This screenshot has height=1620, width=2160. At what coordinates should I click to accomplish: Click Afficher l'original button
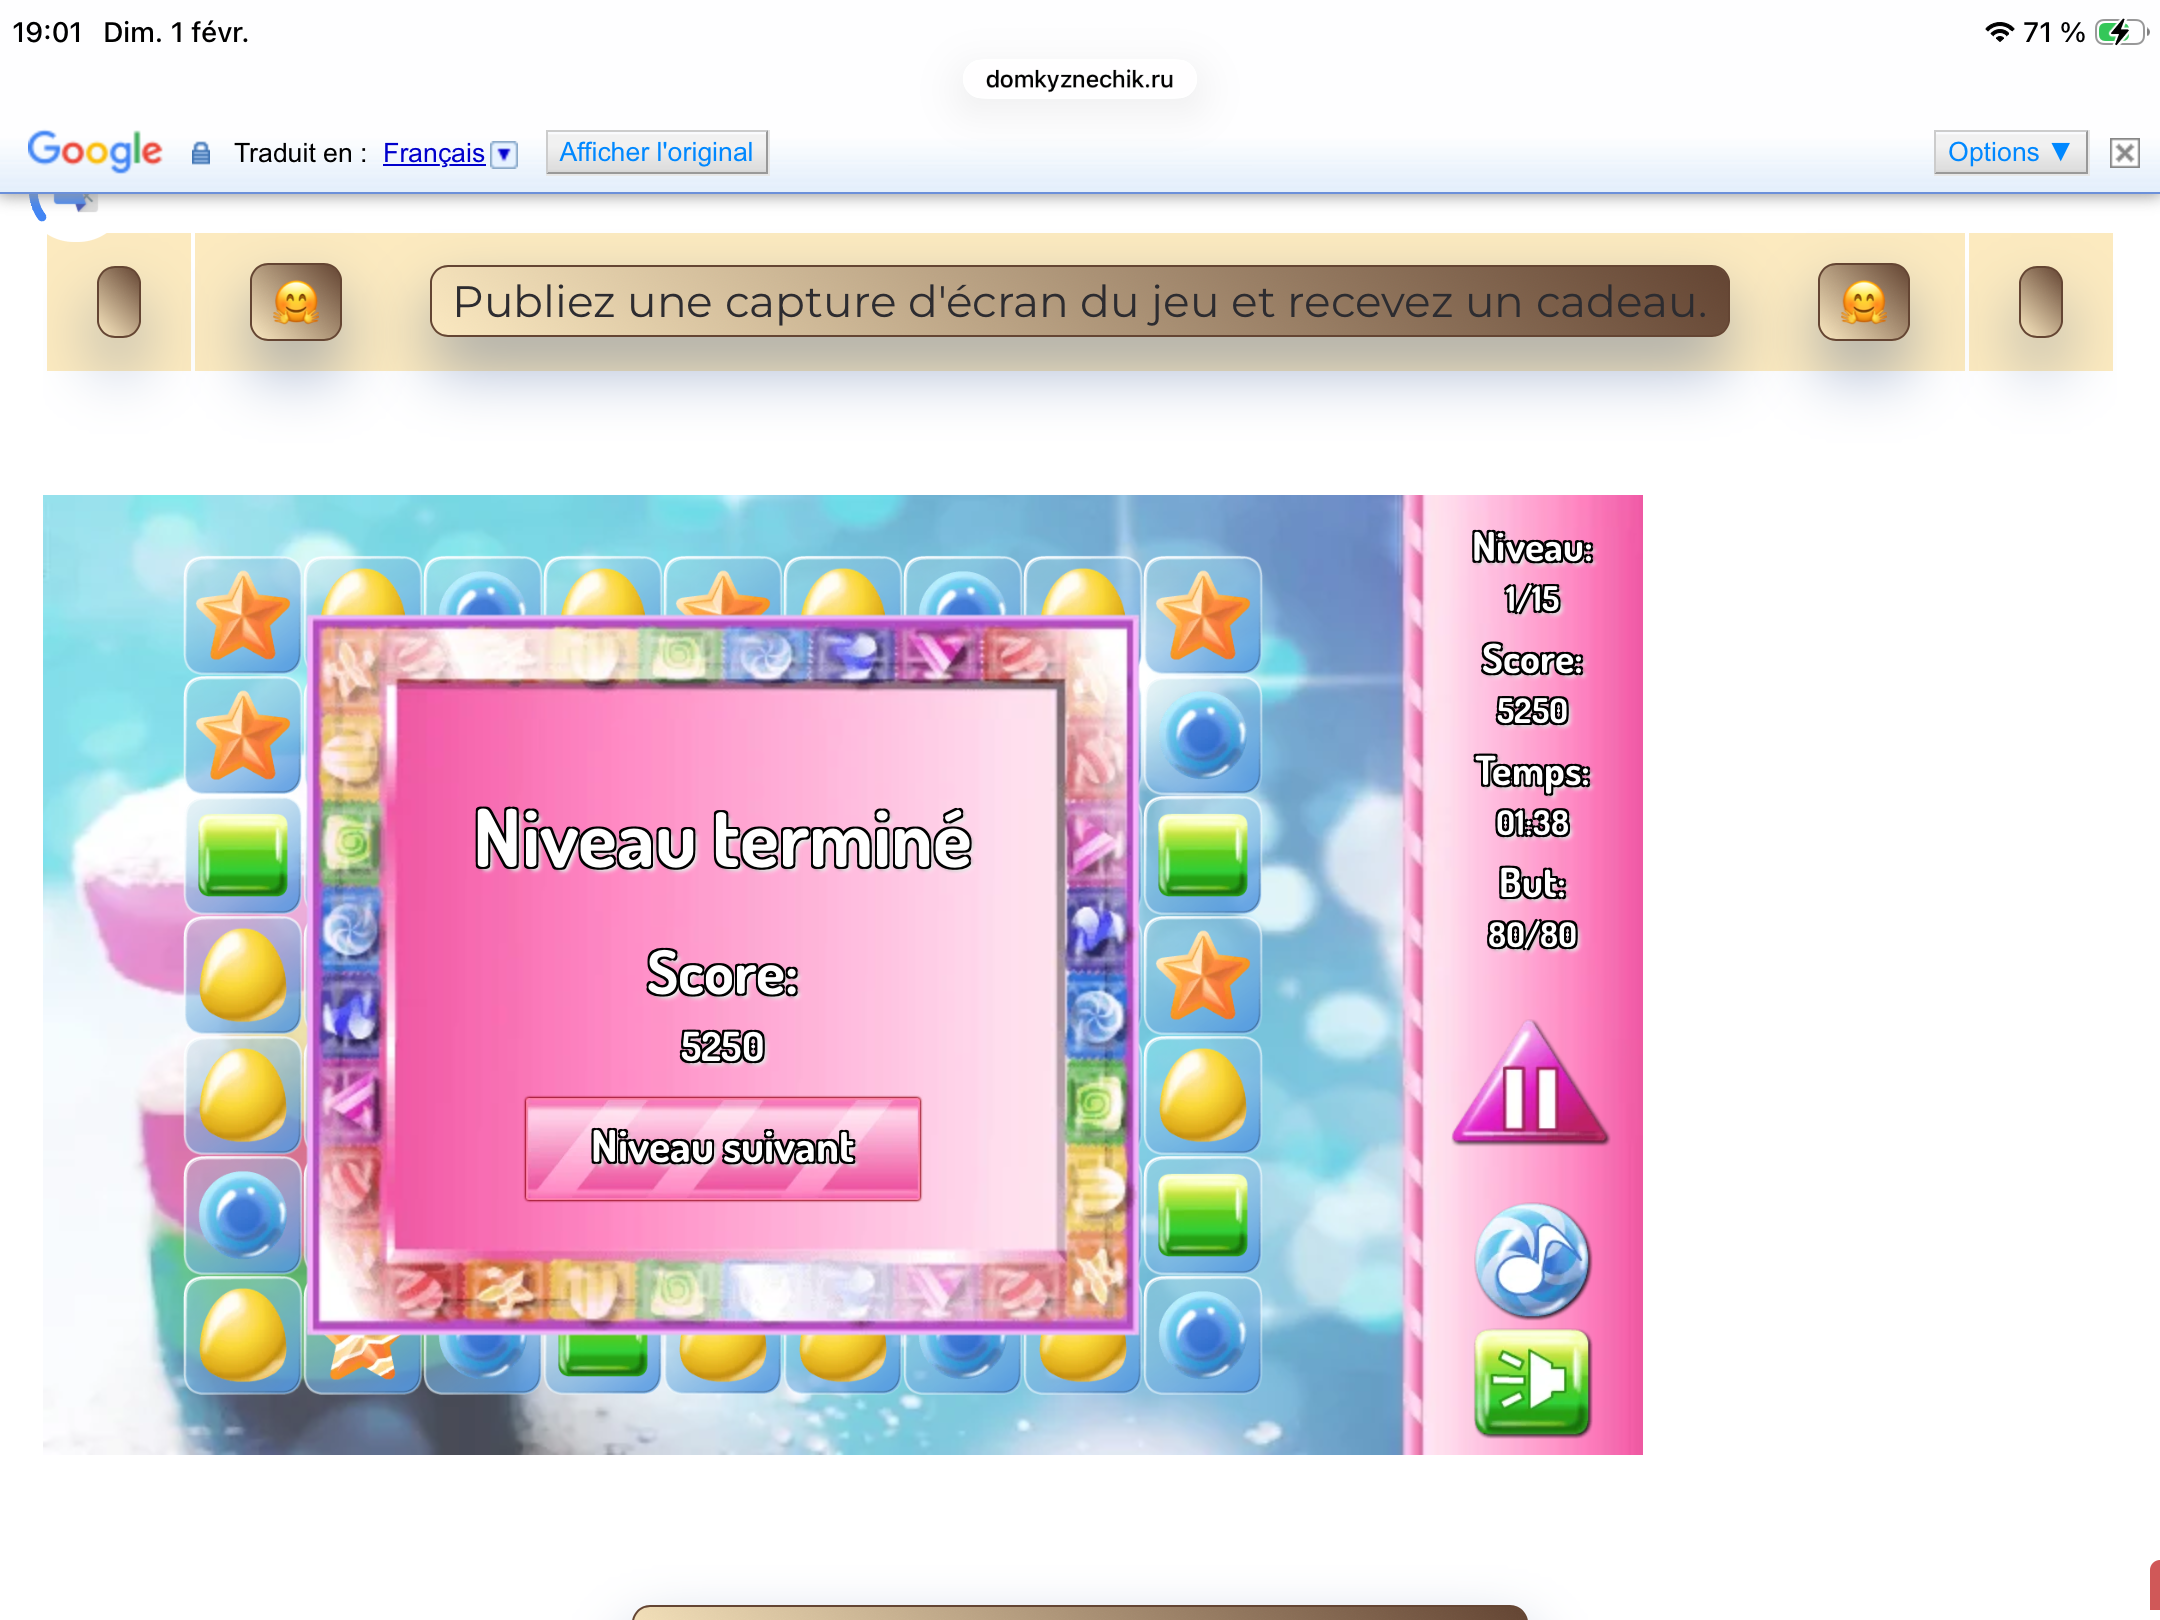[x=656, y=152]
